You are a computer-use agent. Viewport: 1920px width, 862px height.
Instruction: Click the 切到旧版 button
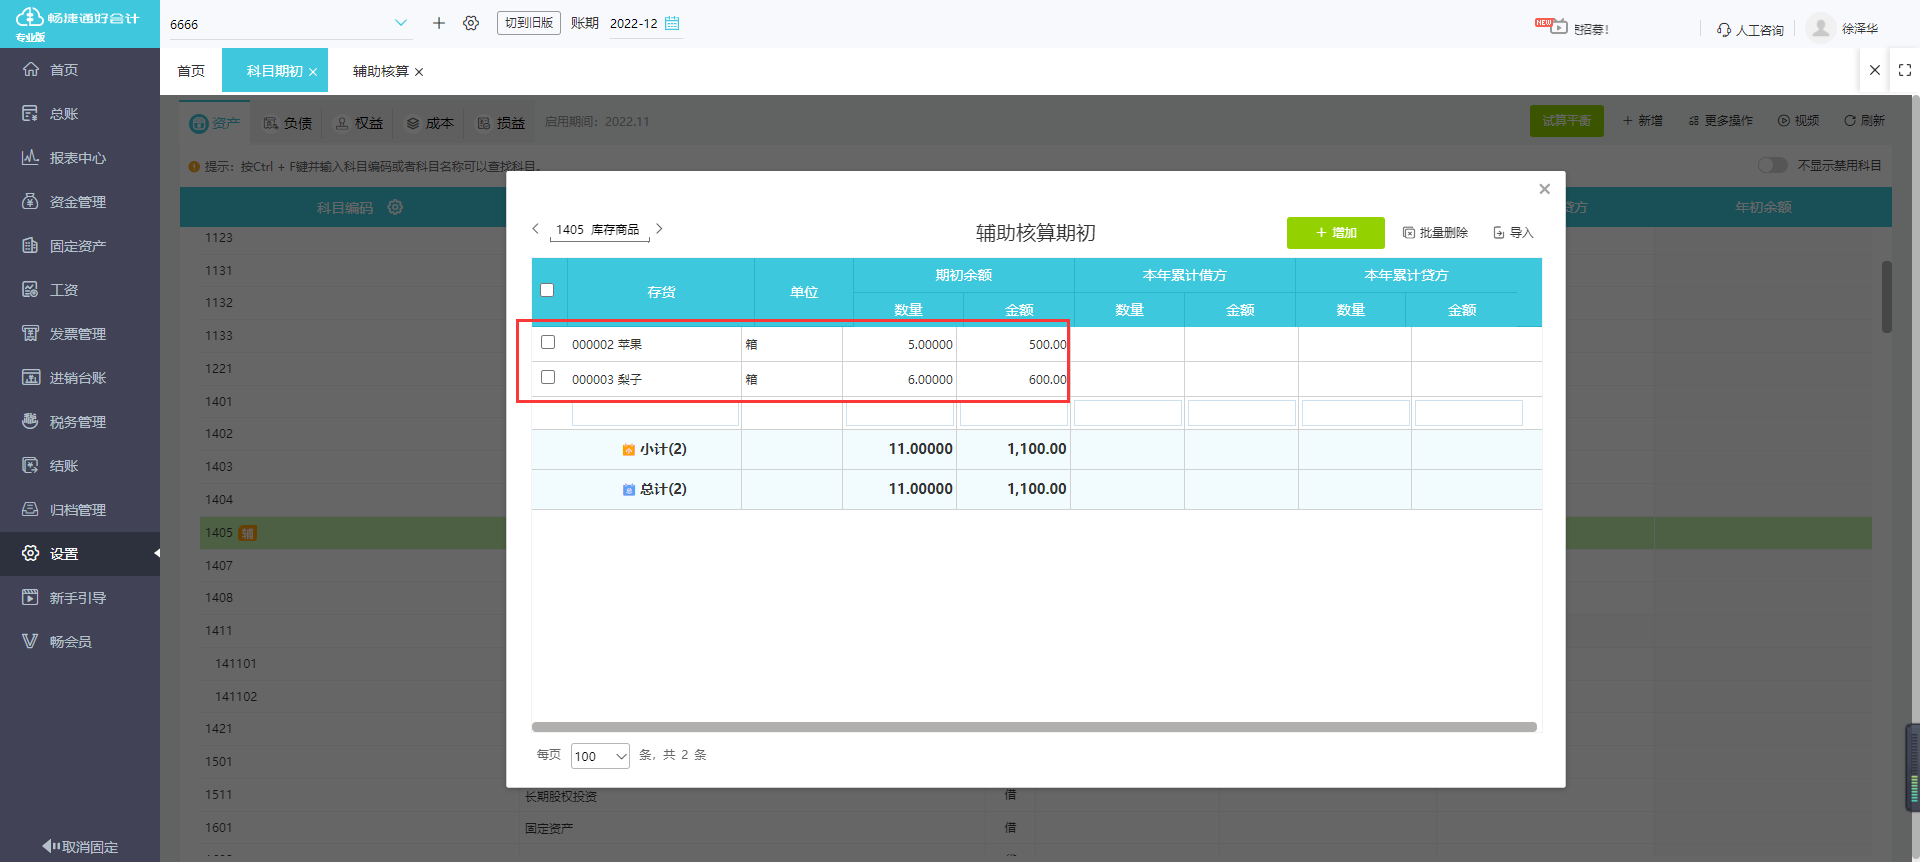point(528,23)
